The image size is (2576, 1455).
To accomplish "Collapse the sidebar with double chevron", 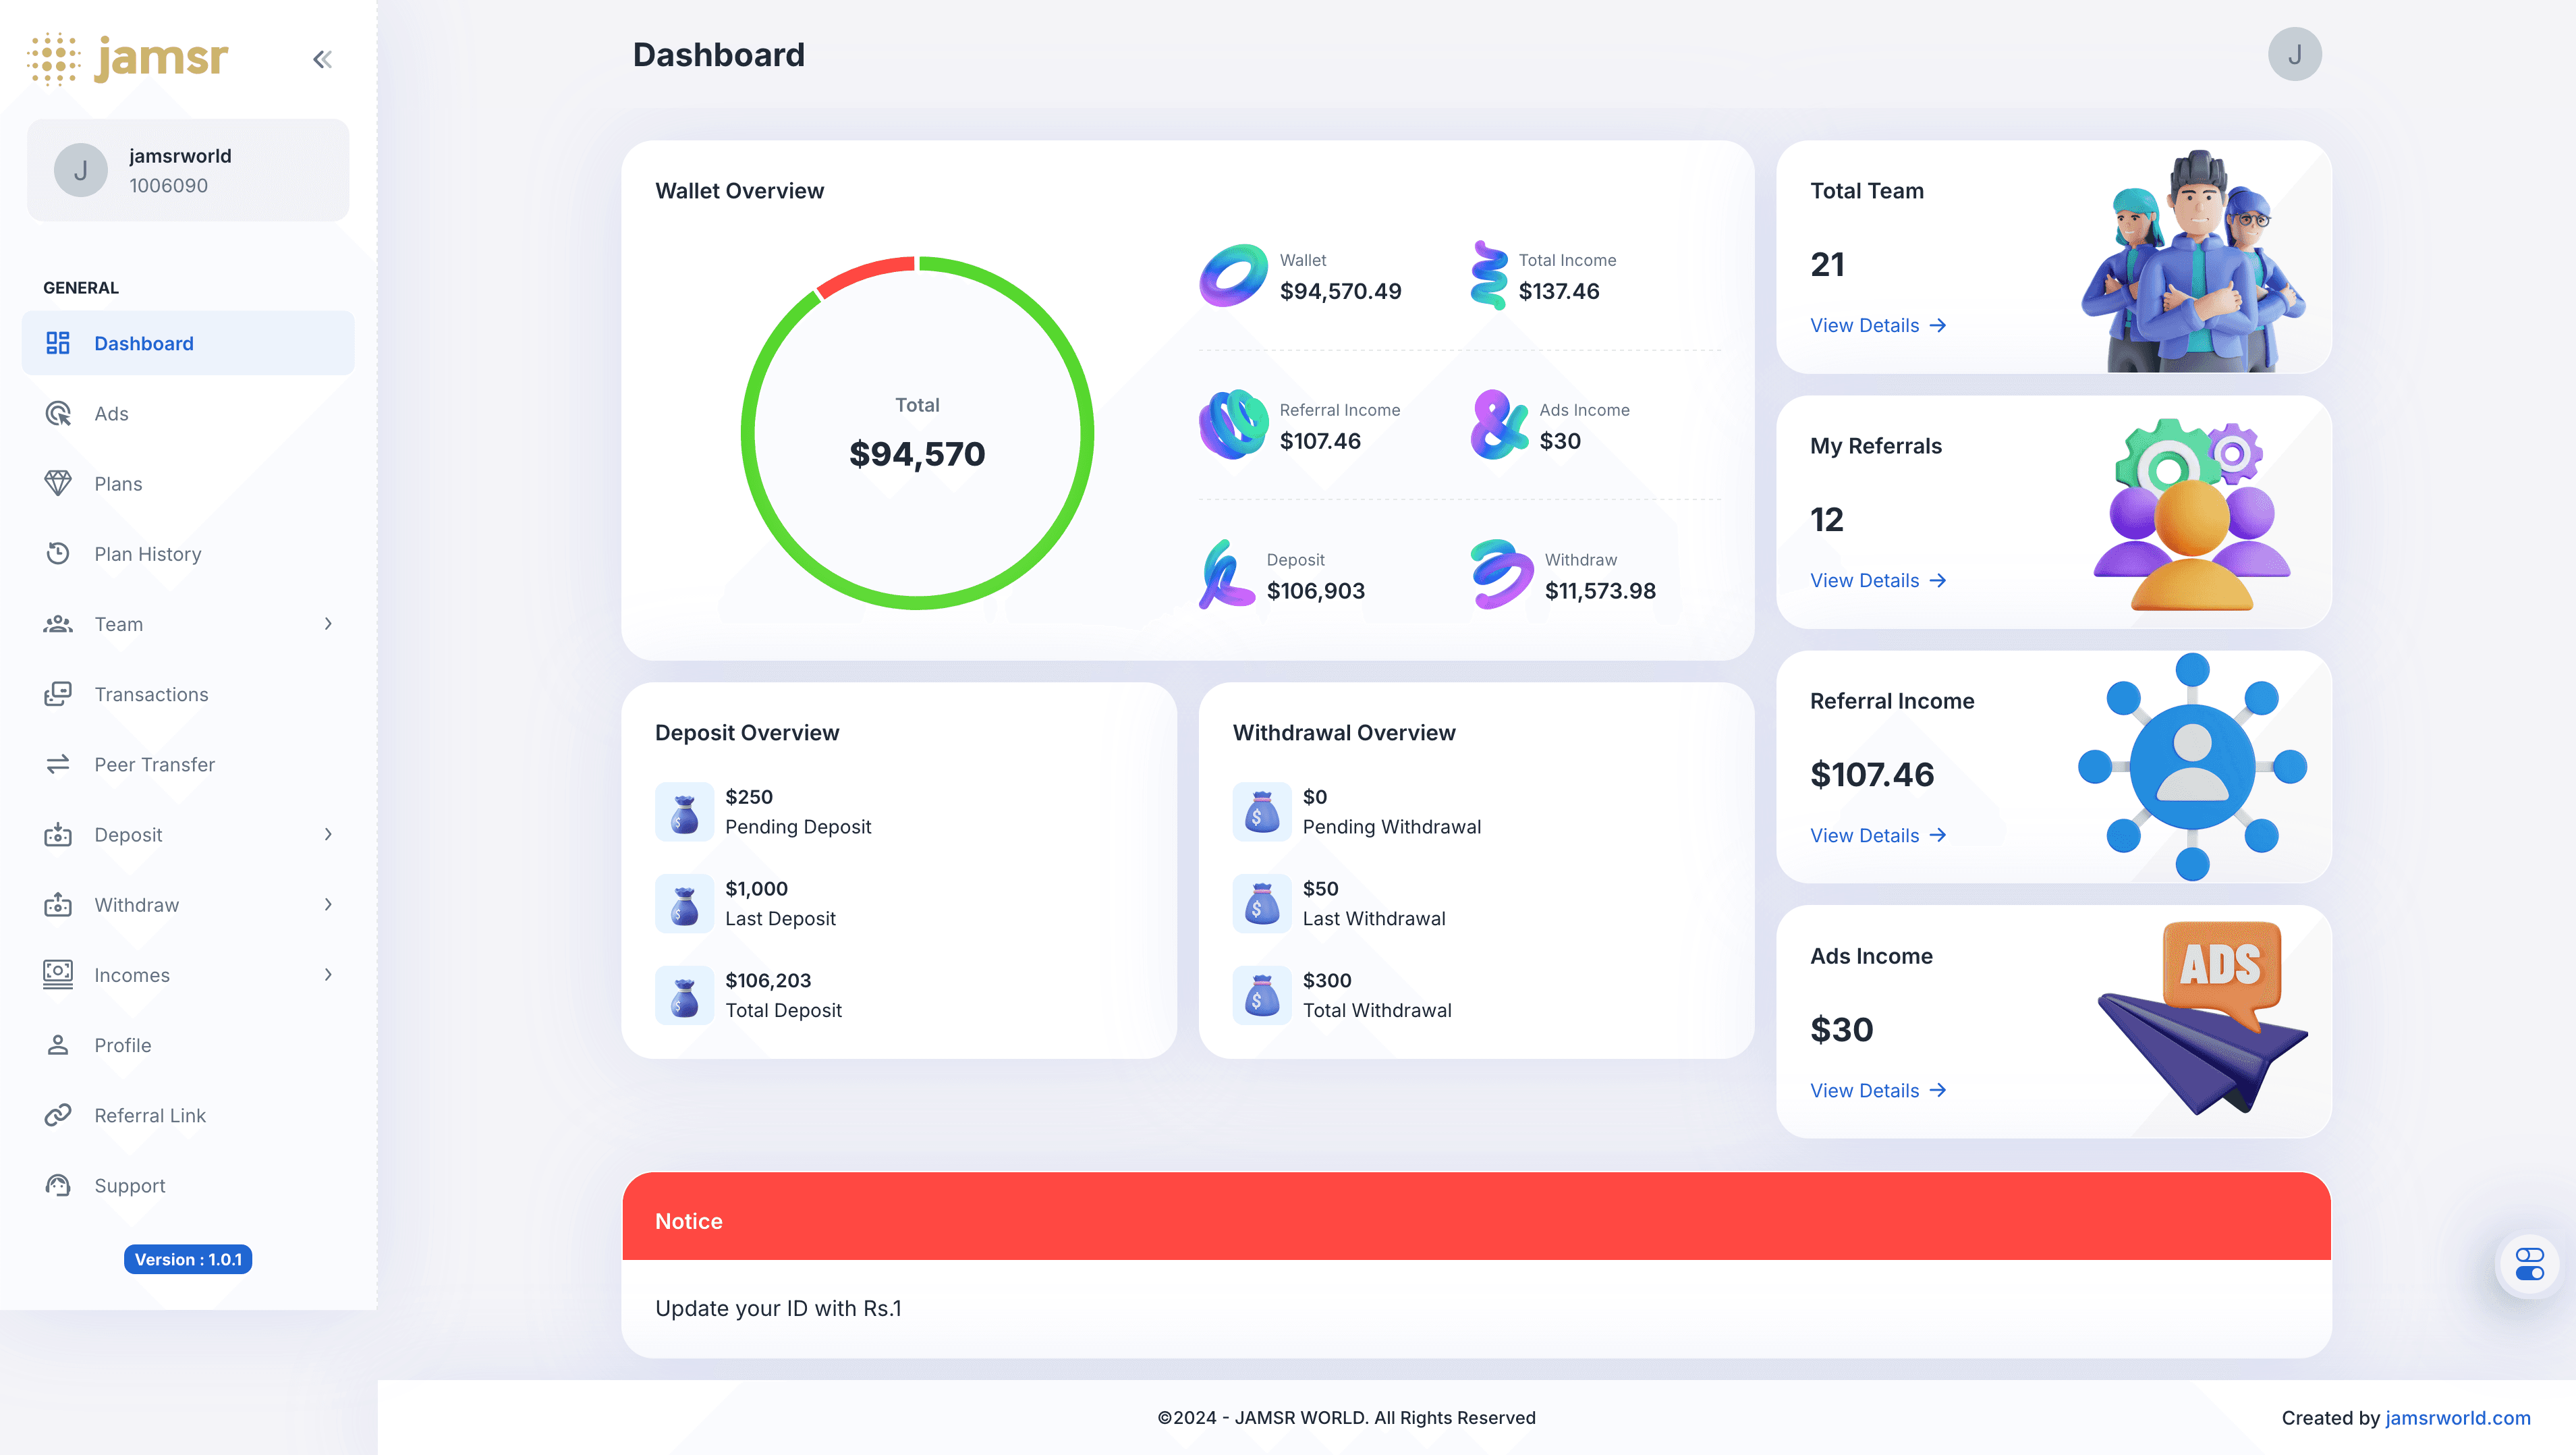I will [x=322, y=59].
